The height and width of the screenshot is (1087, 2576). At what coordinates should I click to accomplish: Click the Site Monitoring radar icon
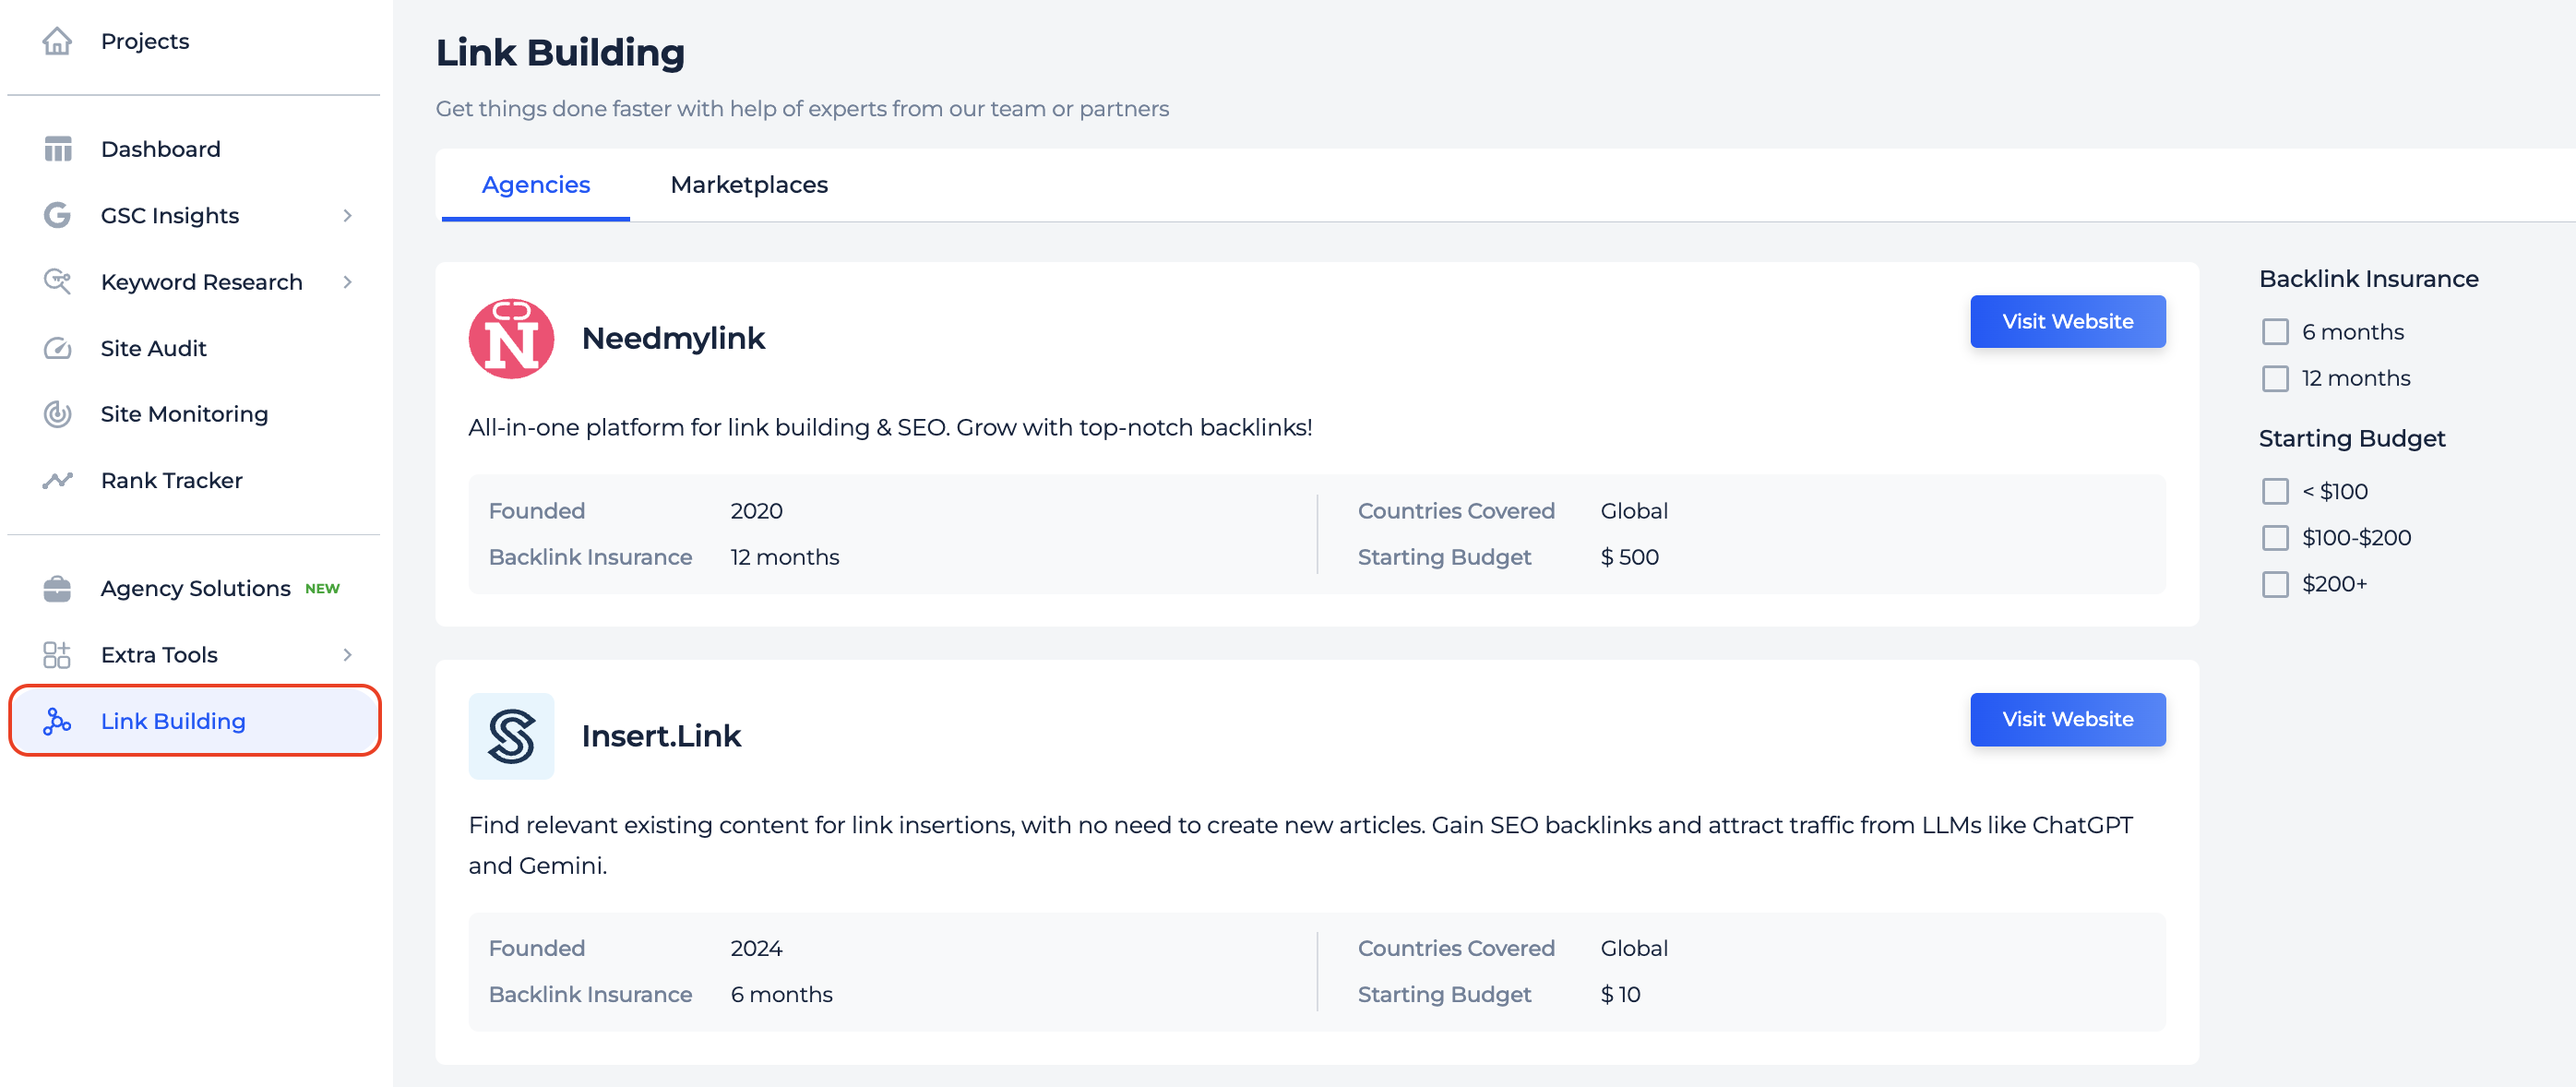57,414
